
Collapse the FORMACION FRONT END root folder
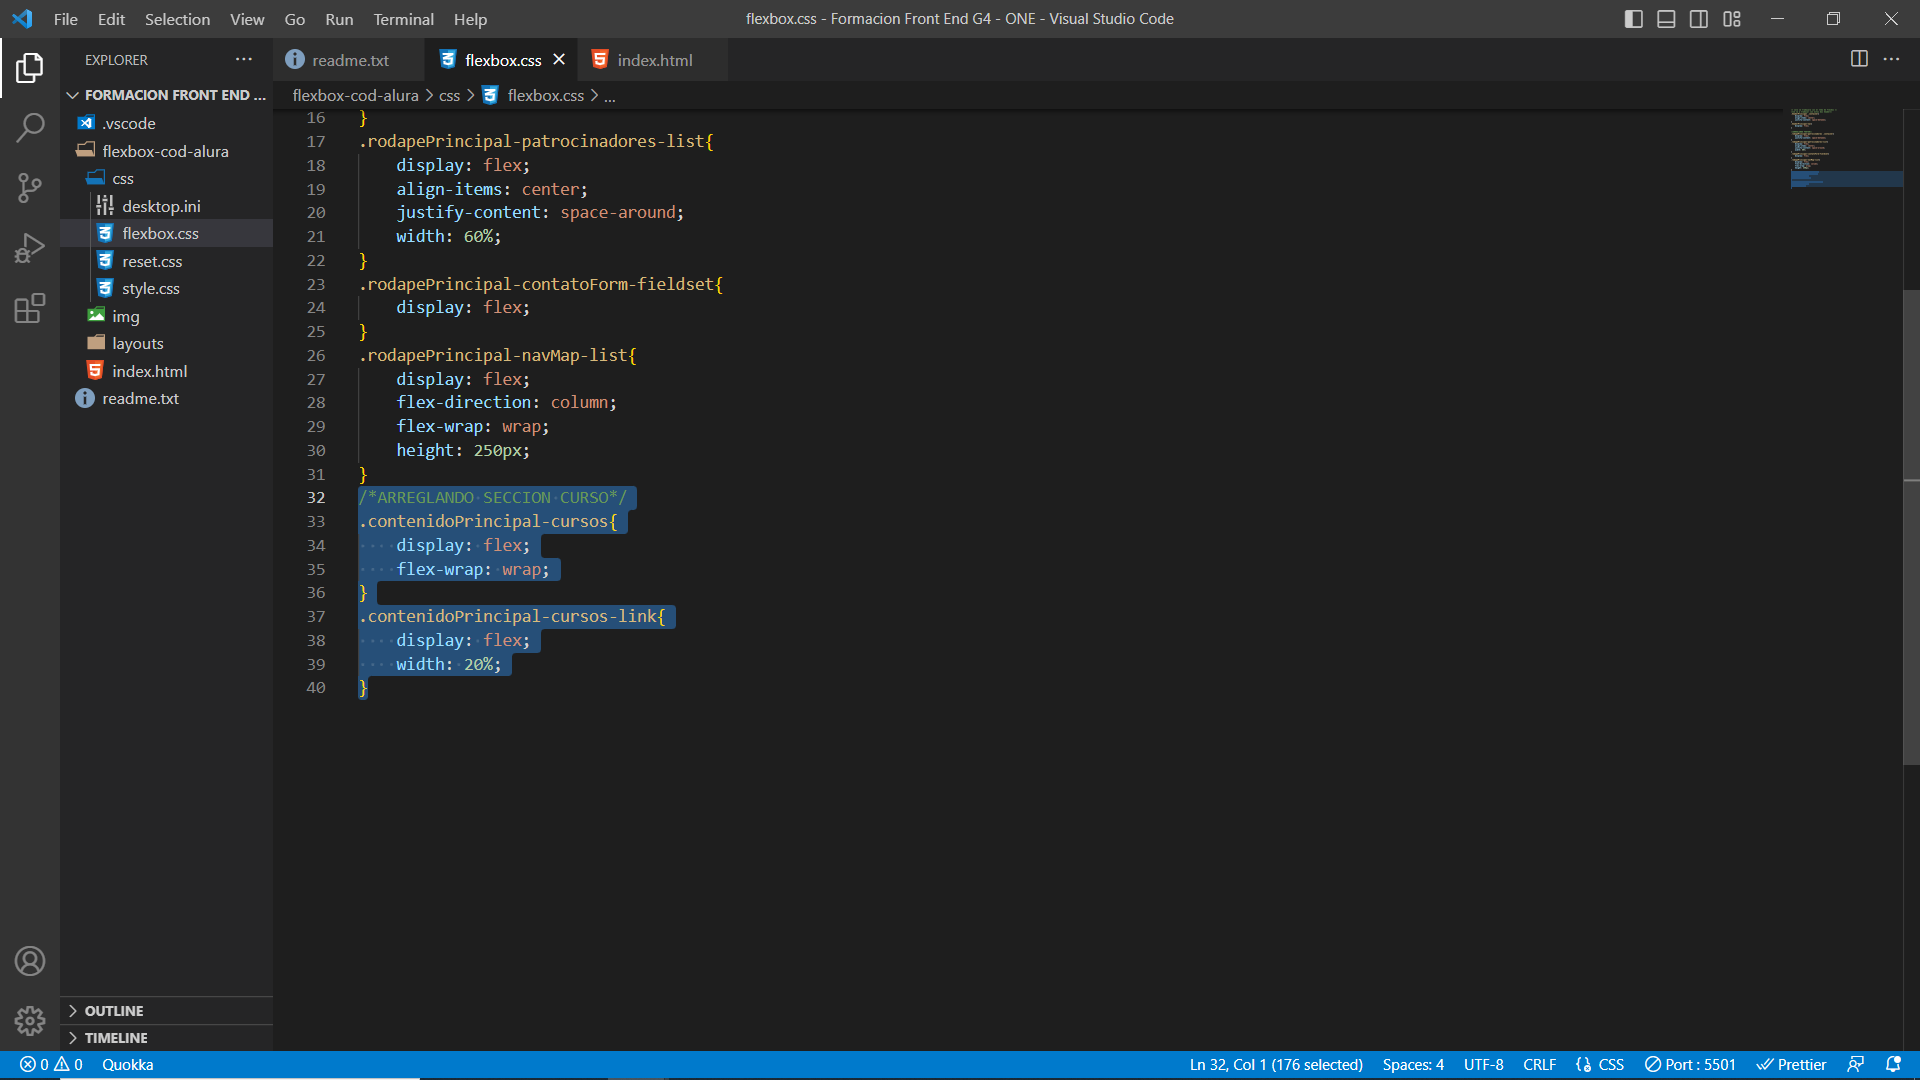167,95
